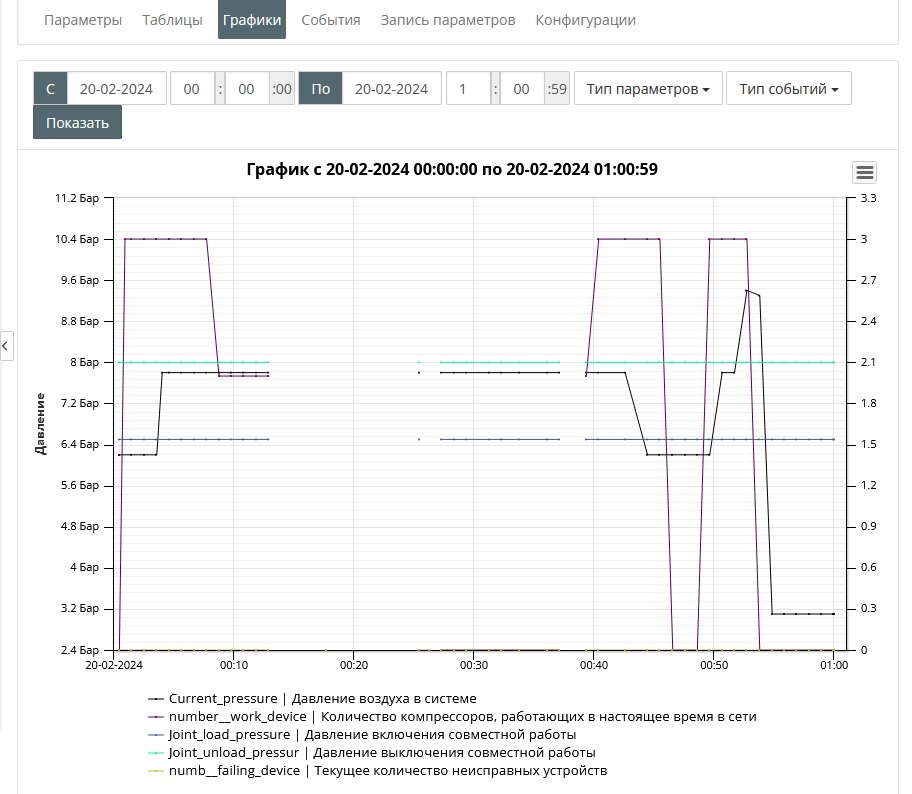Click the right axis 2.1 label

tap(868, 362)
